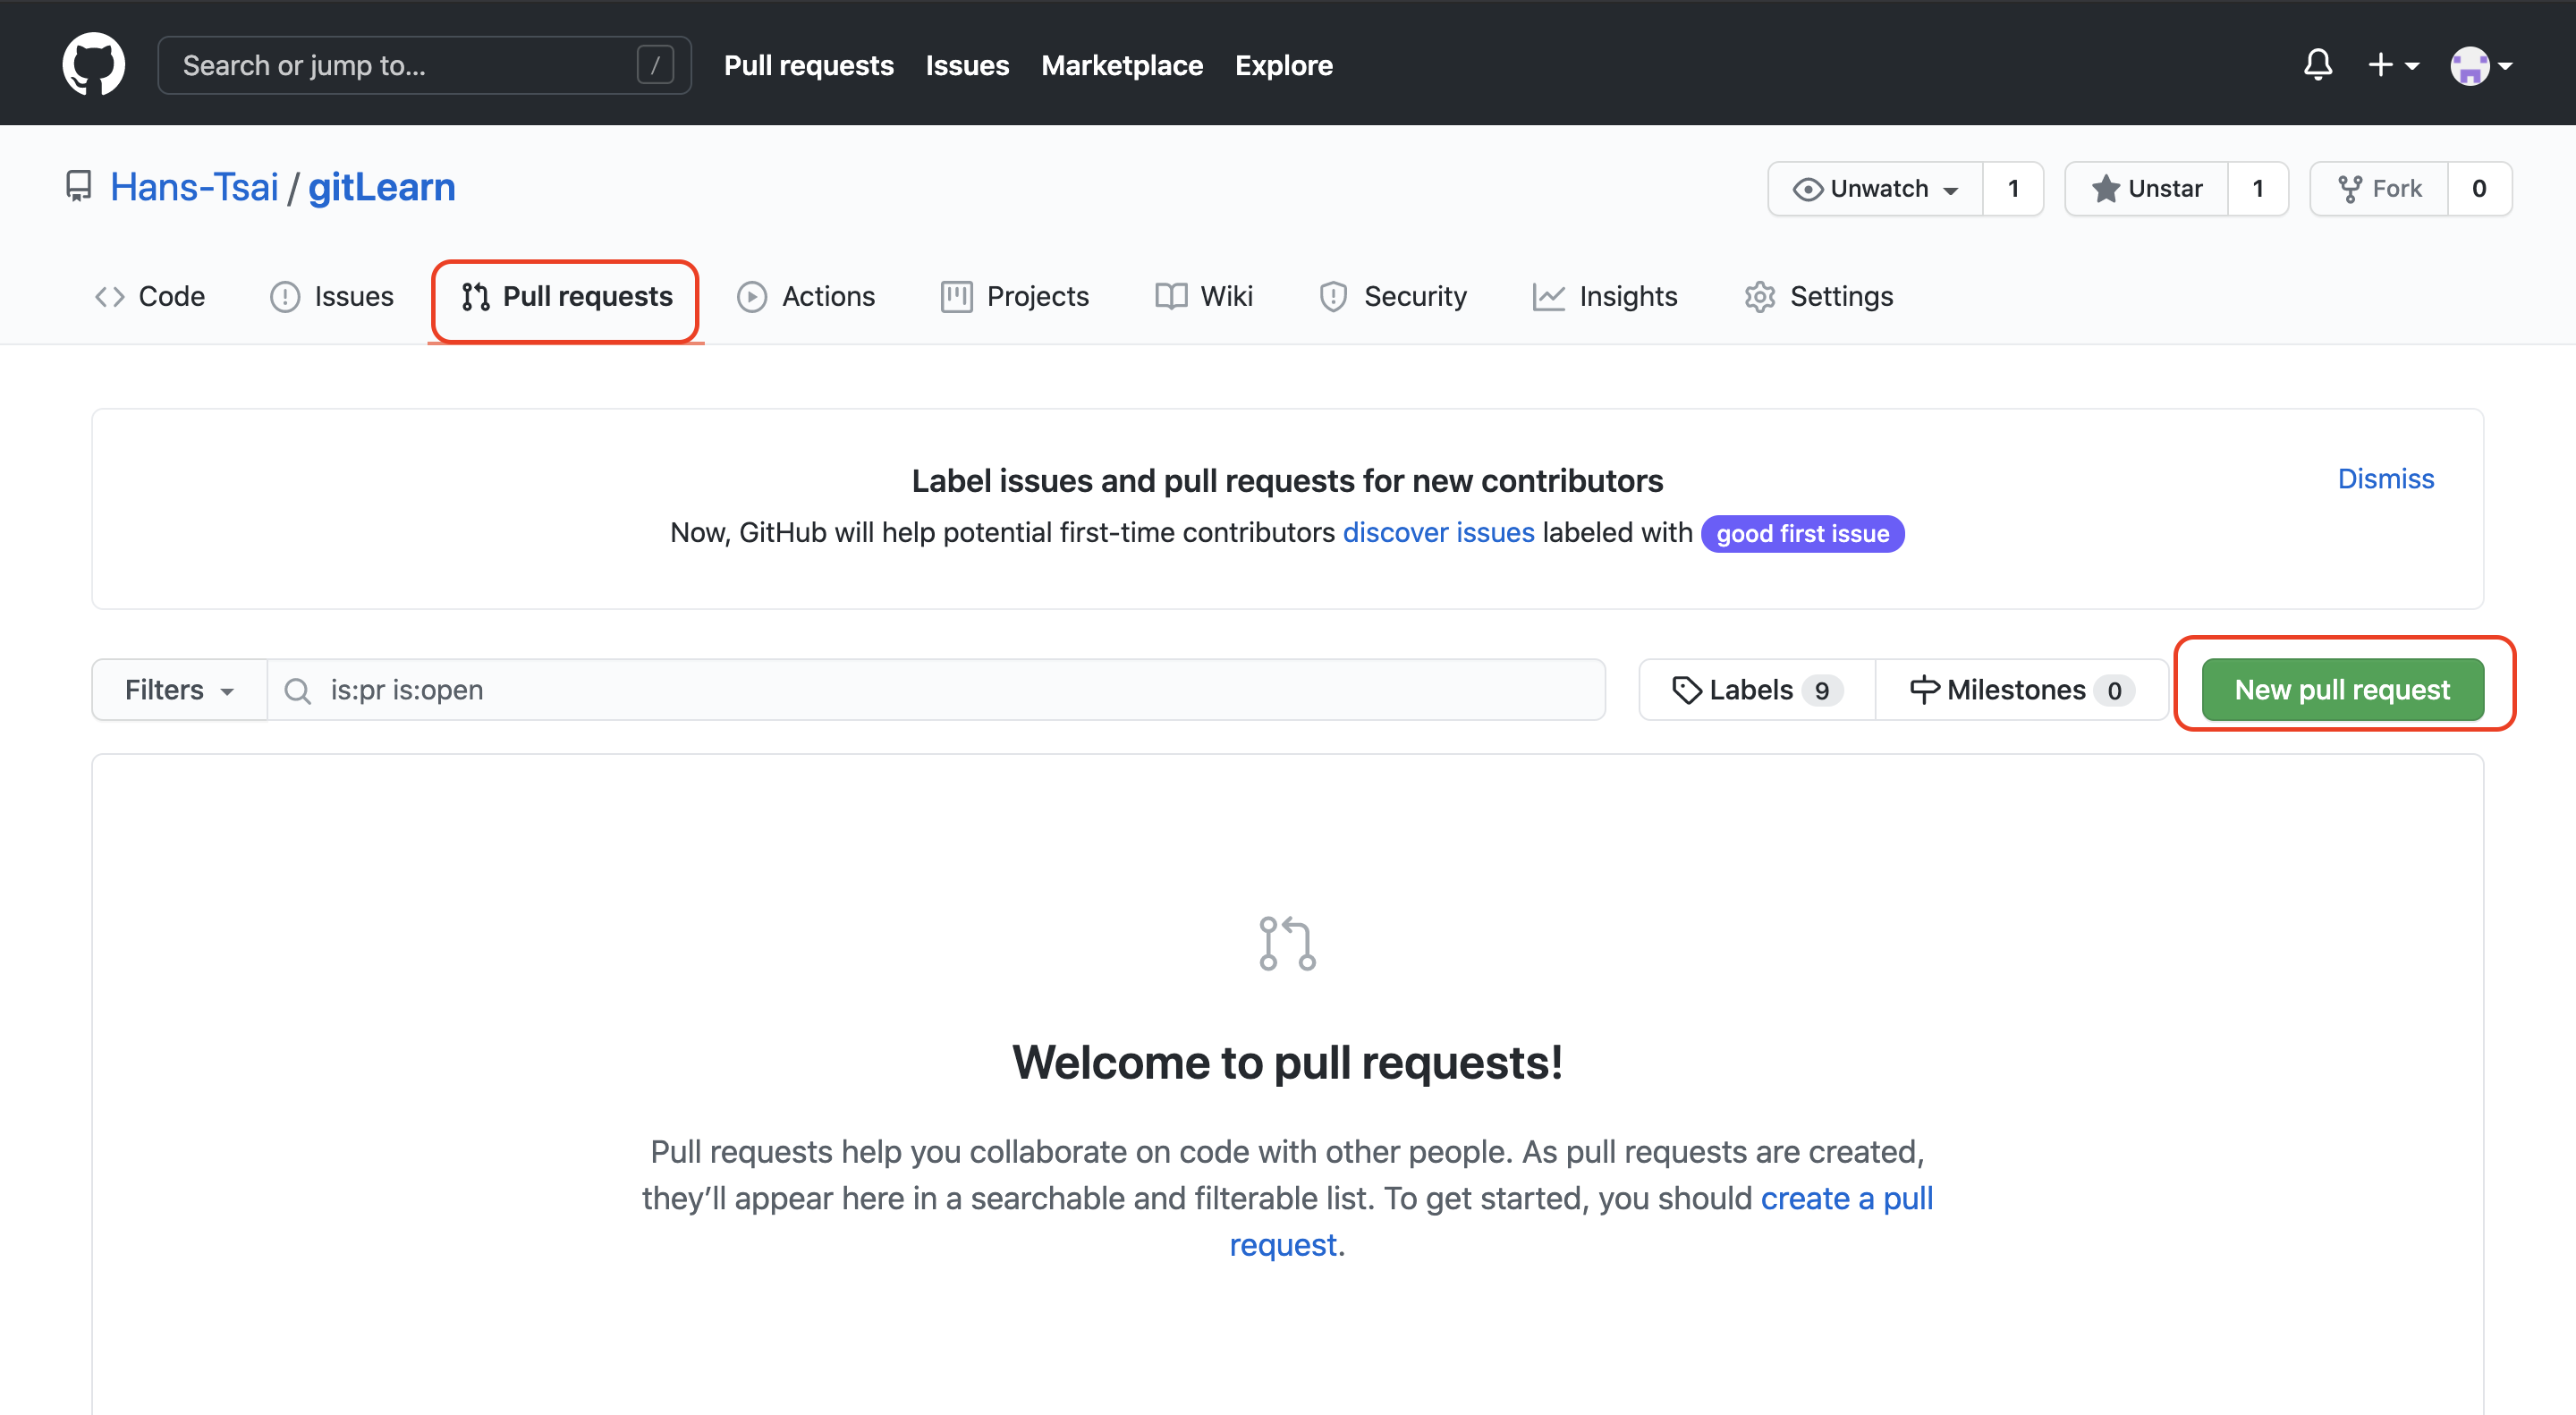Open Explore in top navigation

click(1283, 65)
